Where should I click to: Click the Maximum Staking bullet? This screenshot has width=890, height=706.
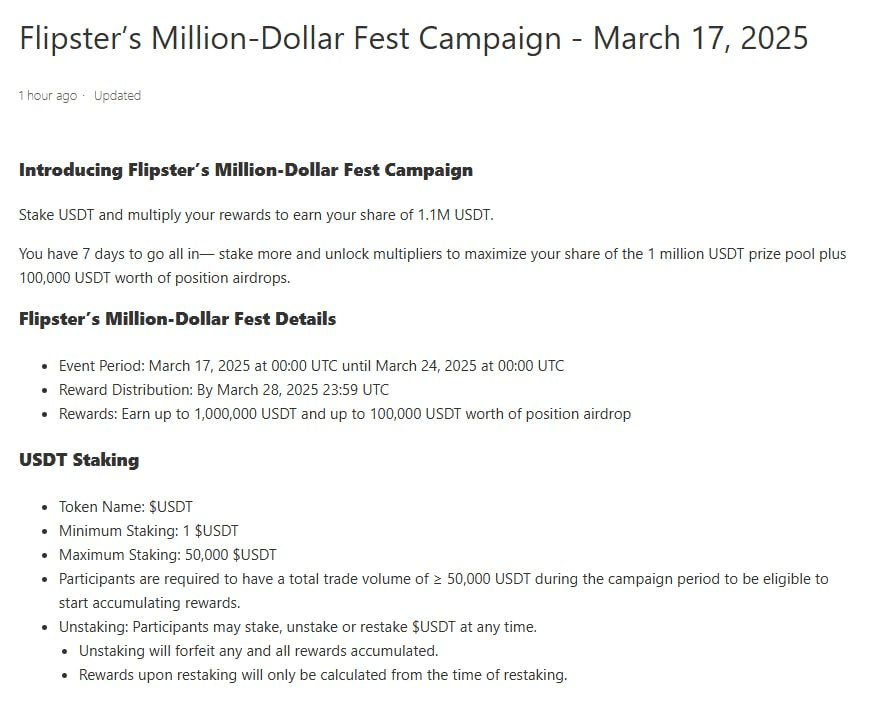coord(167,554)
